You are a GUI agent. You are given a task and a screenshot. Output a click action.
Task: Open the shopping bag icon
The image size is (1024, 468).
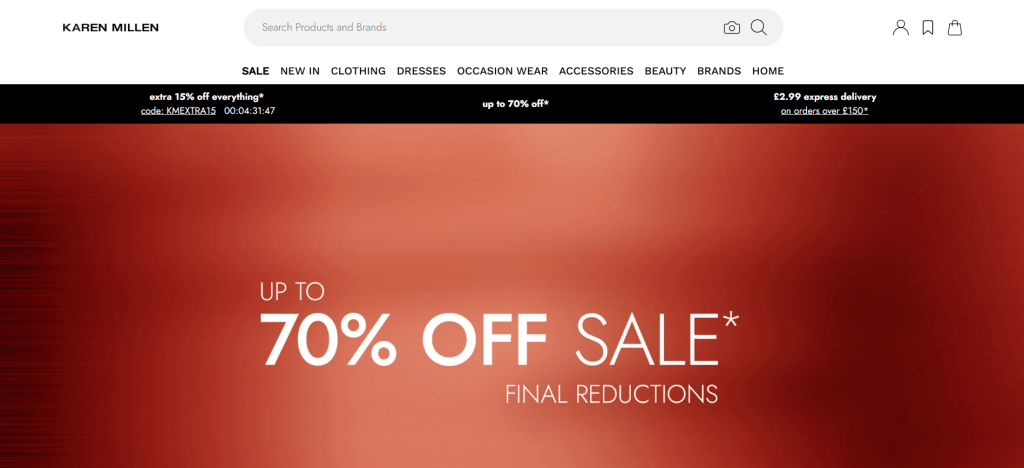coord(955,27)
